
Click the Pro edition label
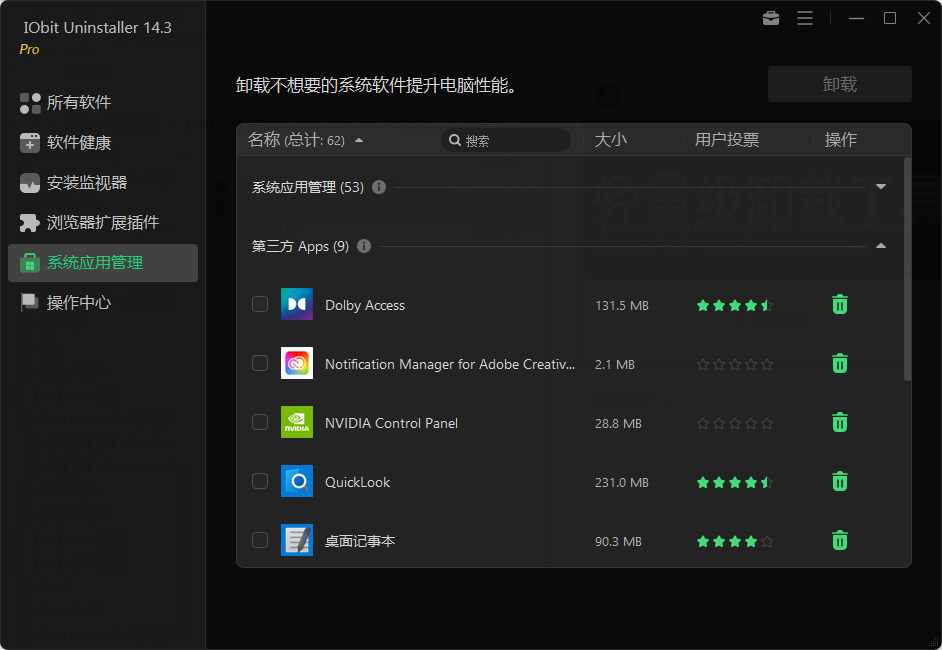point(29,49)
